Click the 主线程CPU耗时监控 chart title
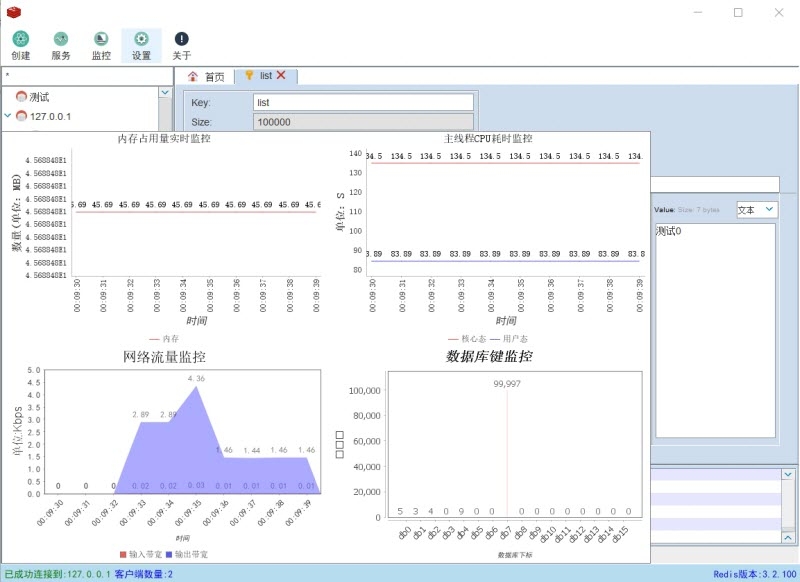This screenshot has width=800, height=582. point(488,138)
